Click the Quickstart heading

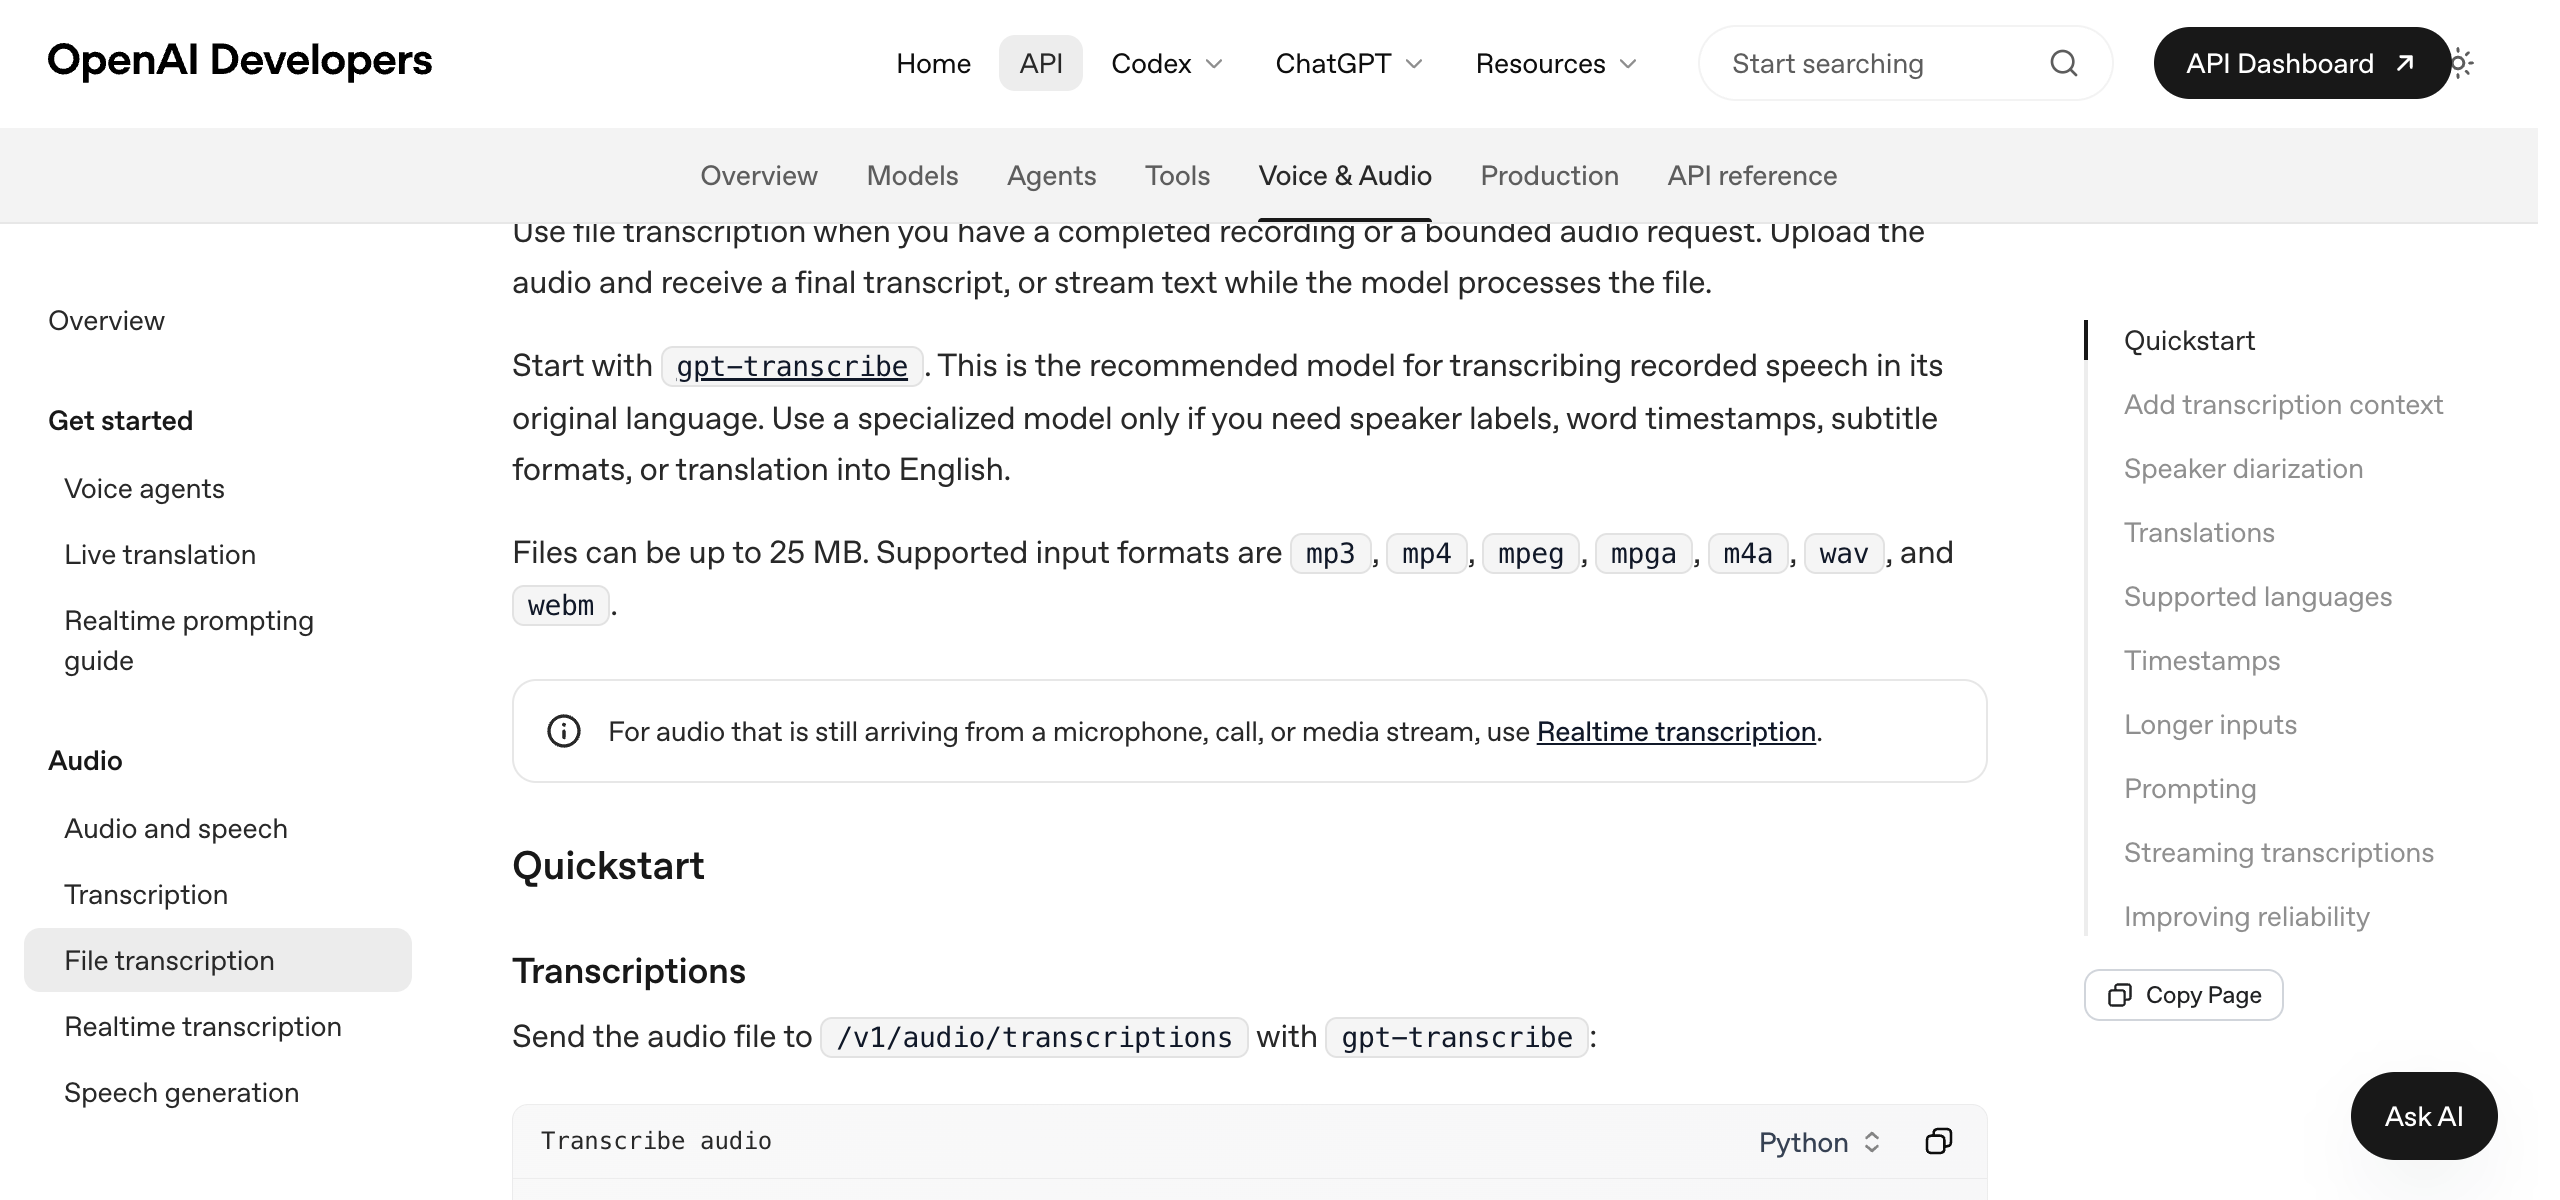pyautogui.click(x=608, y=865)
